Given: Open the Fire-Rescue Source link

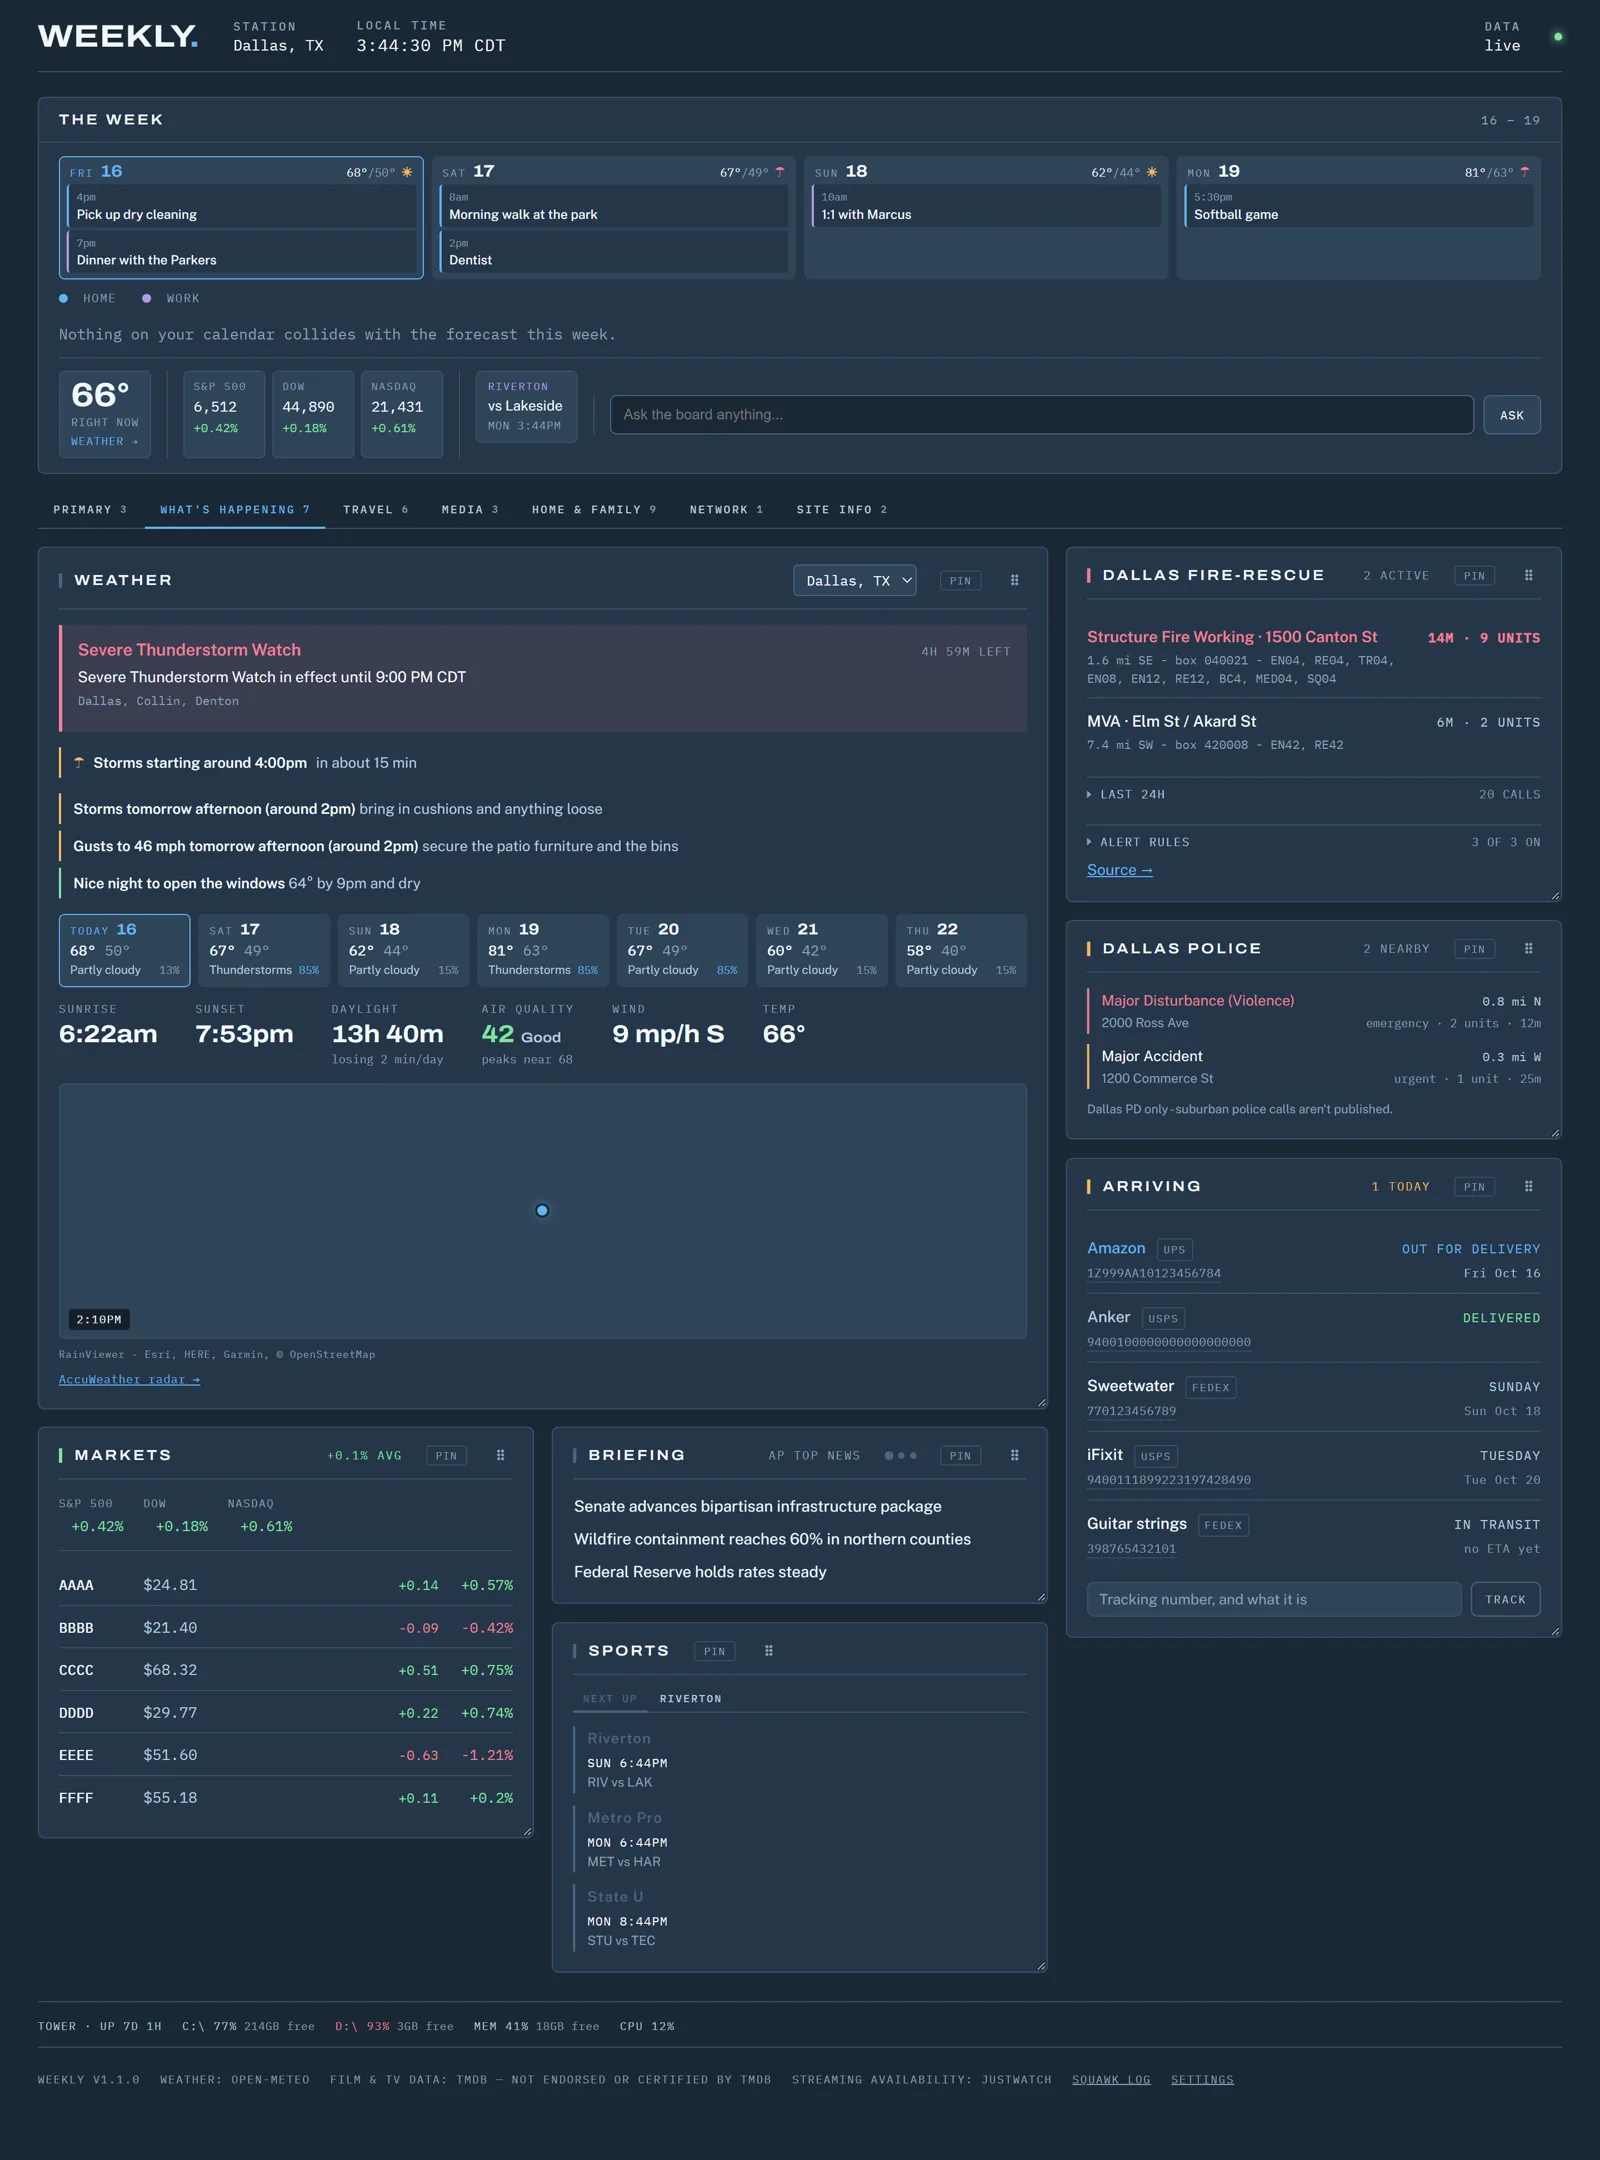Looking at the screenshot, I should click(1119, 870).
